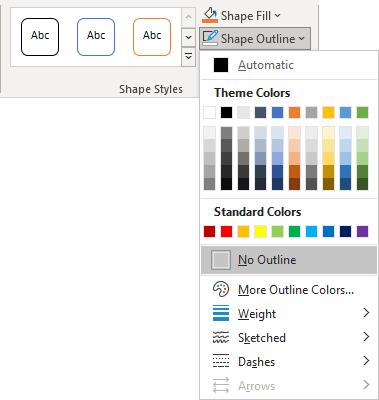Choose the lightest orange tint swatch

coord(294,133)
